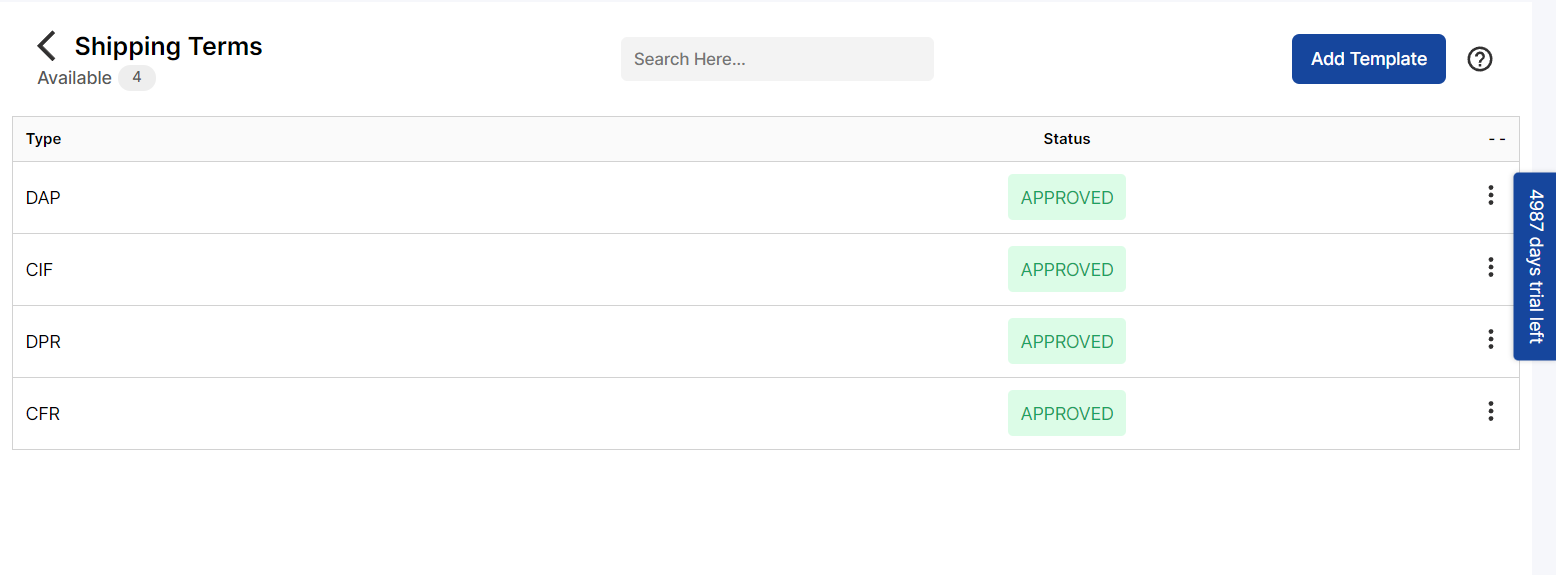Click APPROVED status badge for DPR
Image resolution: width=1556 pixels, height=575 pixels.
(1067, 341)
